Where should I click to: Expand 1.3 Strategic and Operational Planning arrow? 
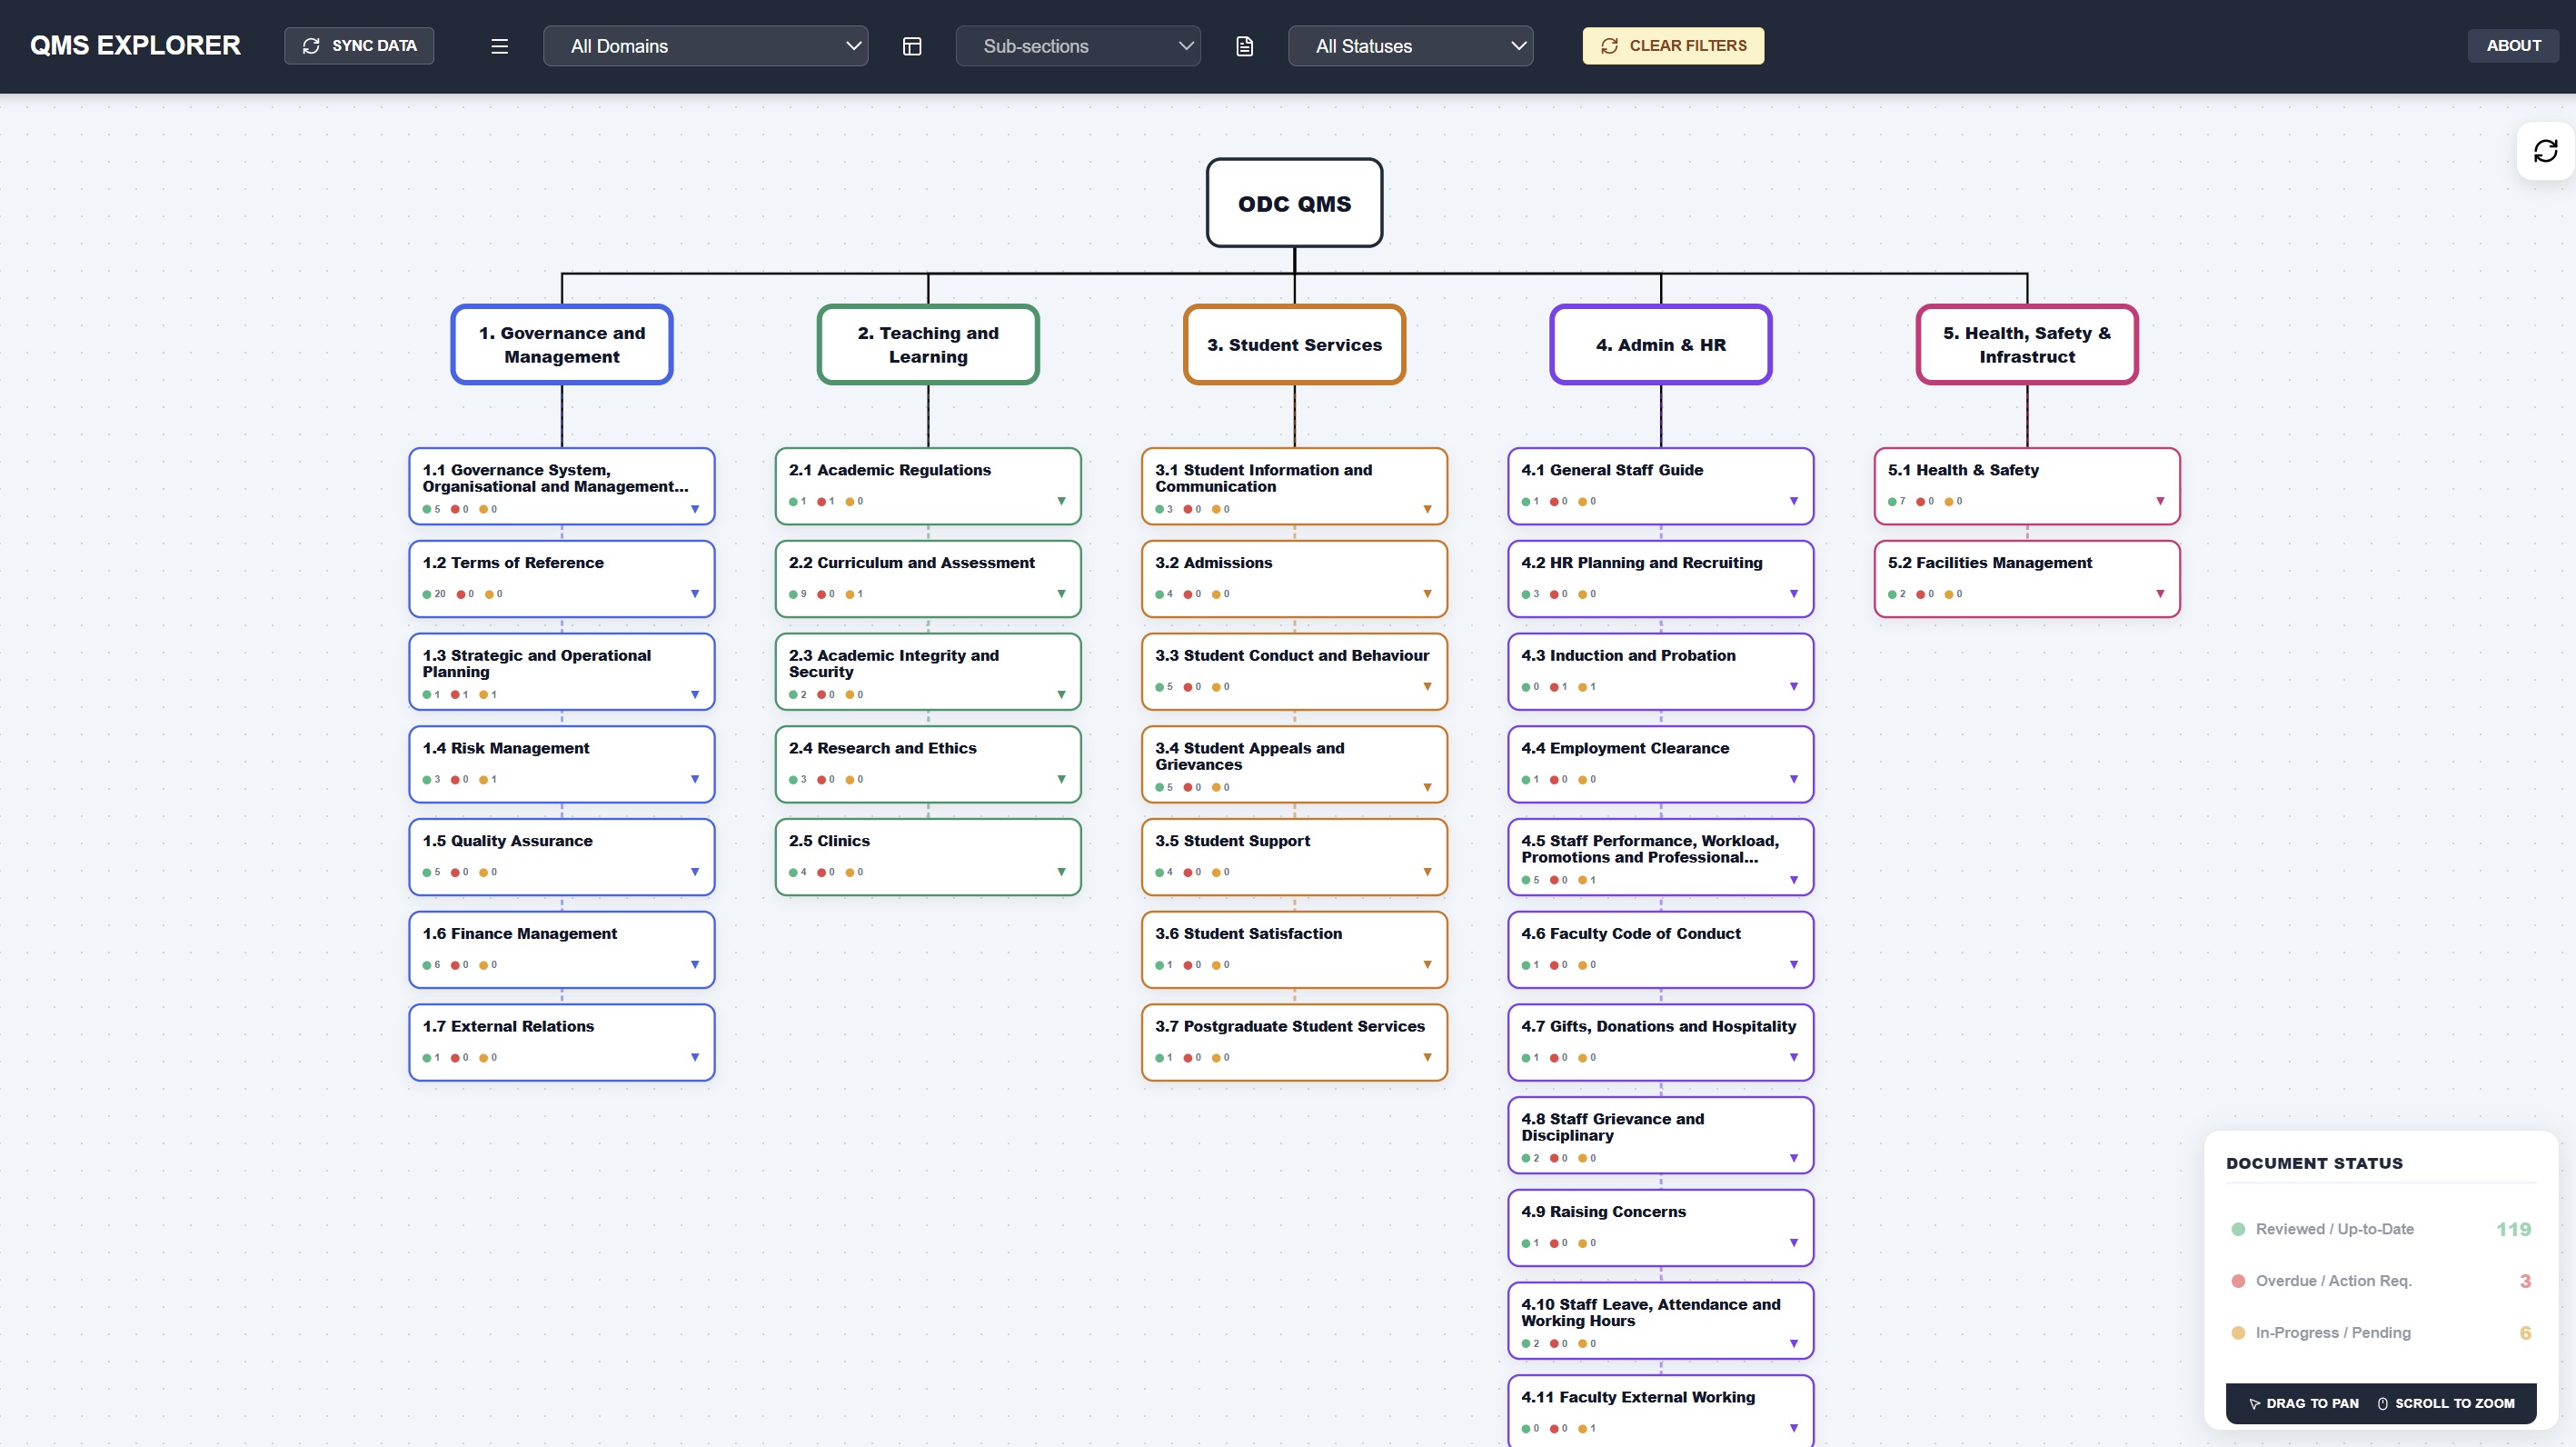click(x=695, y=695)
